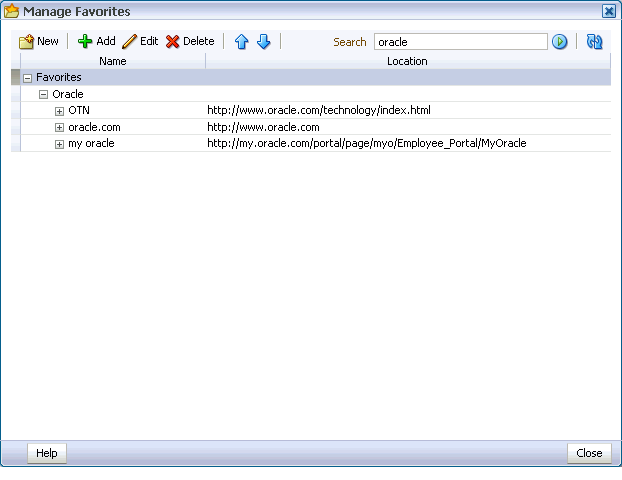622x480 pixels.
Task: Run search with the green arrow icon
Action: pos(560,42)
